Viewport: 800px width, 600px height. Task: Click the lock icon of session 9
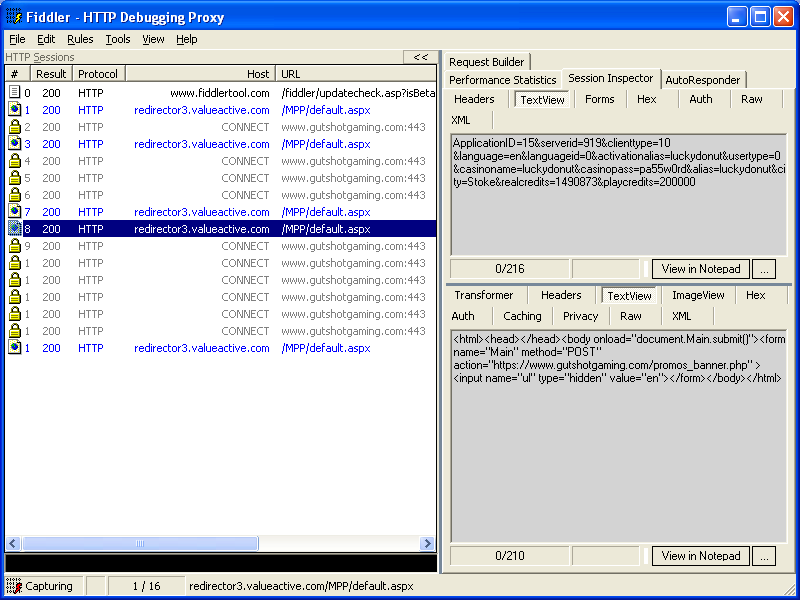coord(15,245)
